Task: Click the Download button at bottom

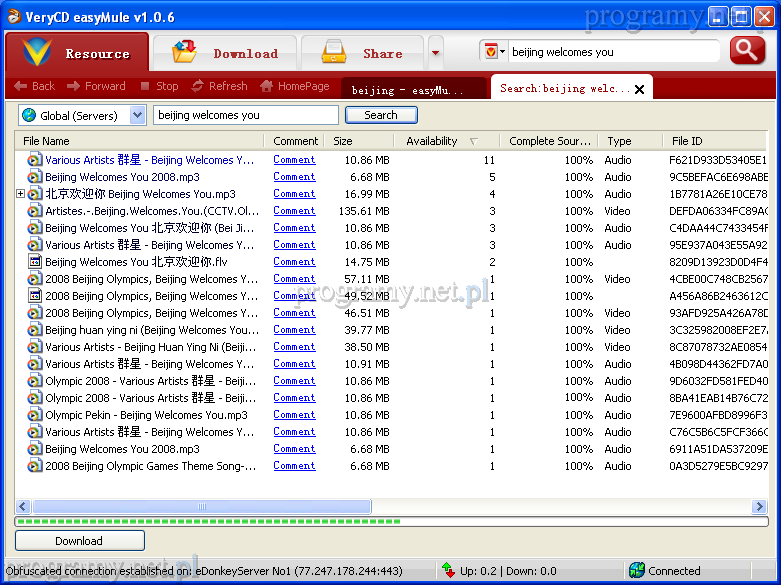Action: point(79,541)
